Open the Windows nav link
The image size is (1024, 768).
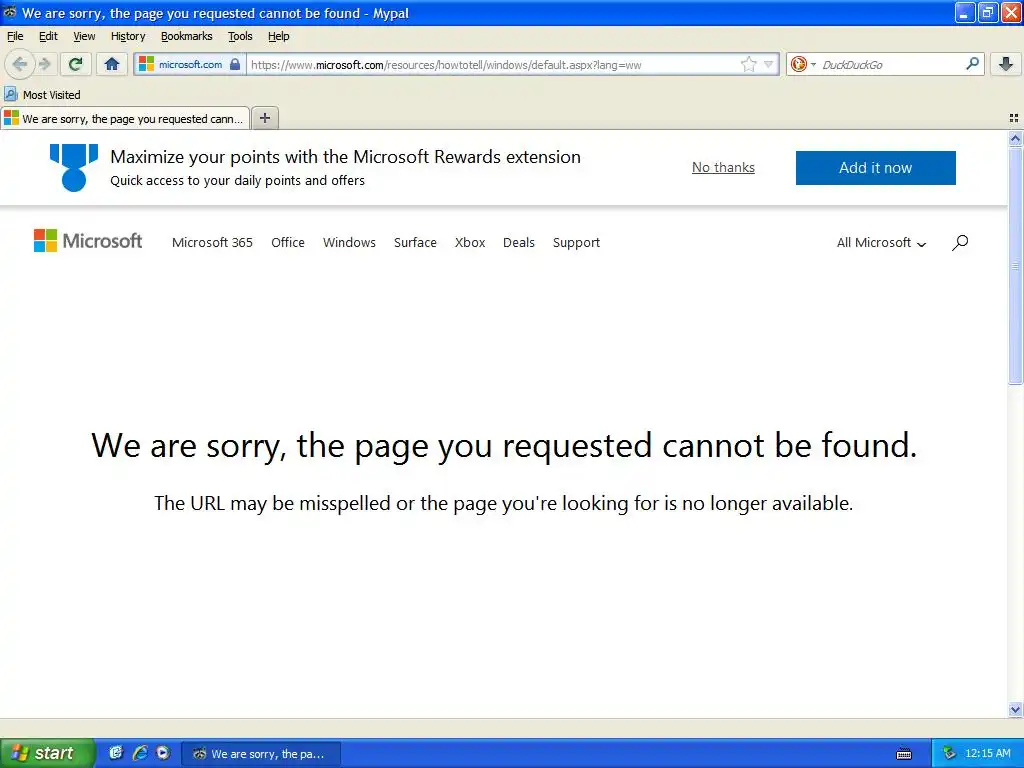click(x=349, y=242)
